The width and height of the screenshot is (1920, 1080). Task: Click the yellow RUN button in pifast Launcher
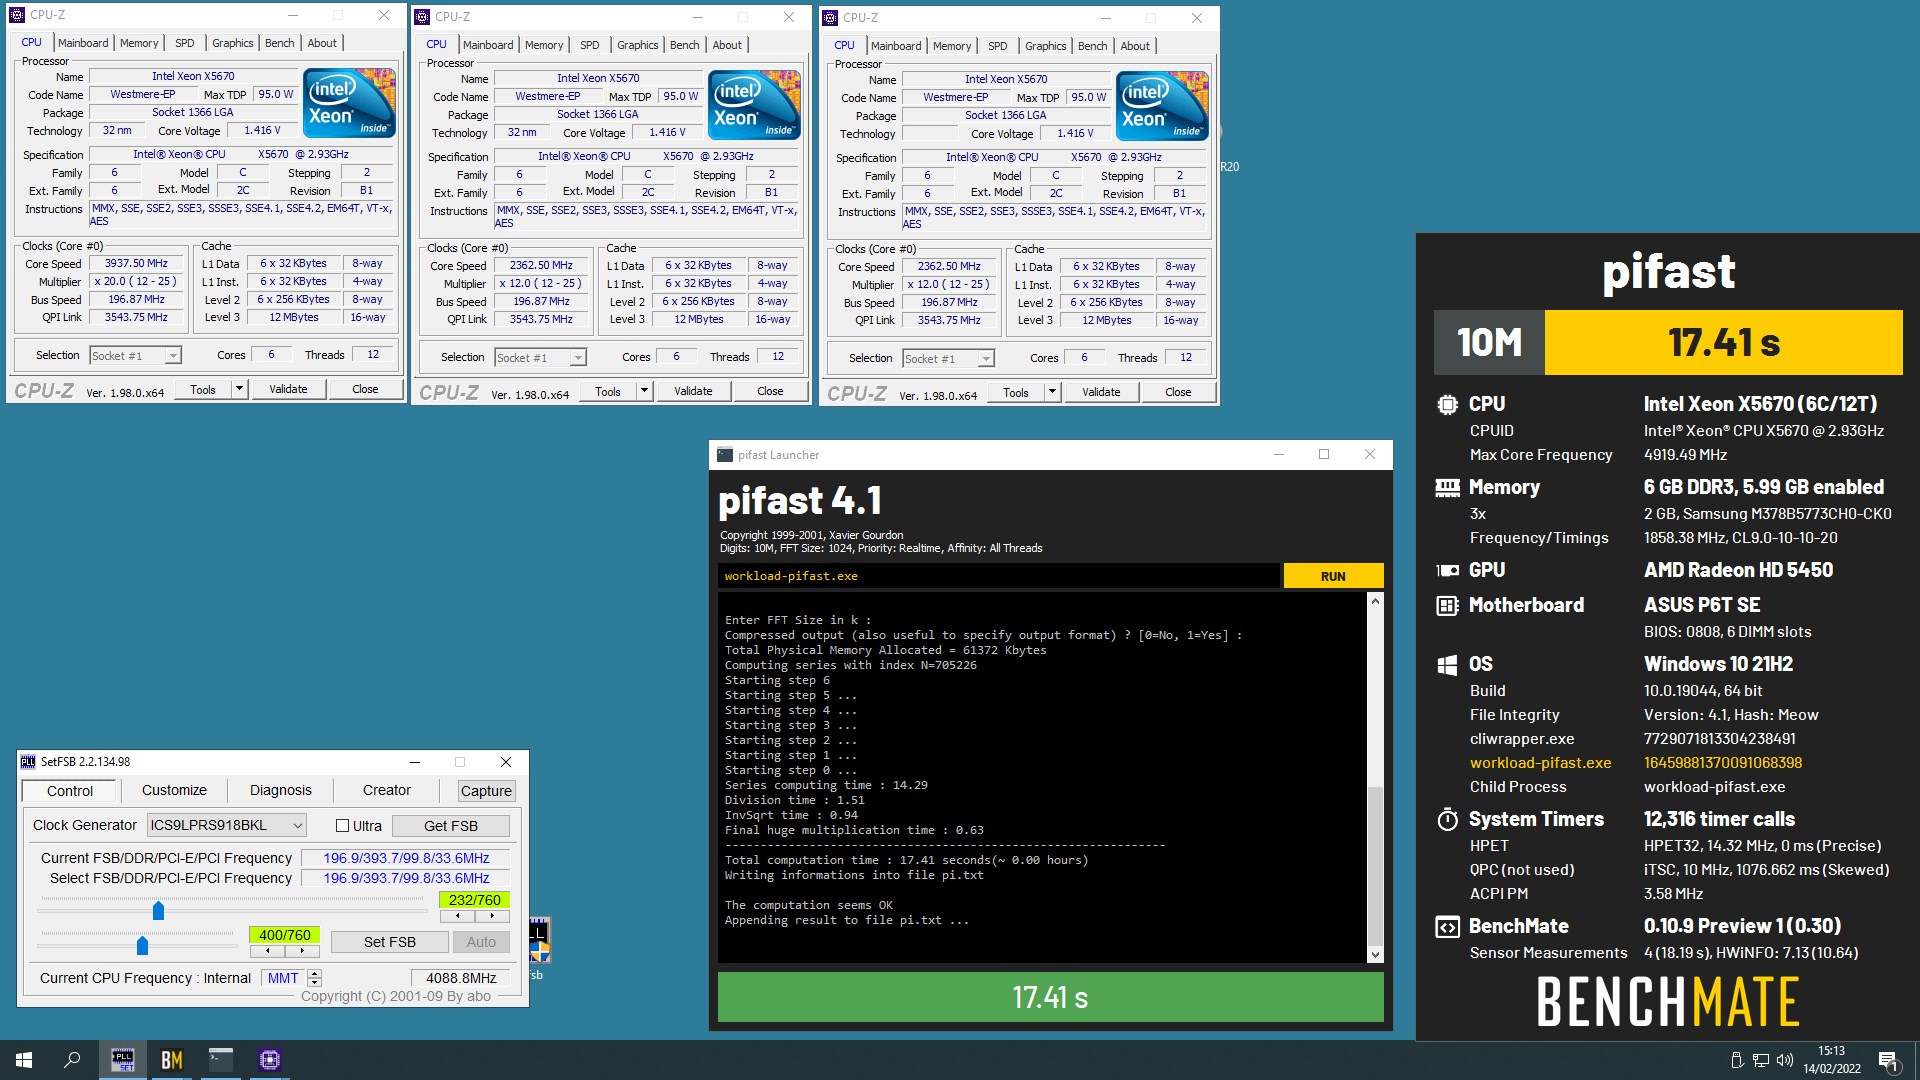(1333, 576)
